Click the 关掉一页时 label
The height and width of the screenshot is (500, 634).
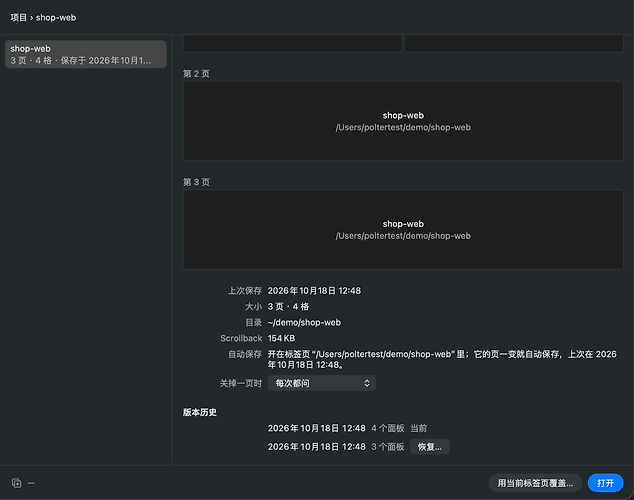[x=241, y=383]
